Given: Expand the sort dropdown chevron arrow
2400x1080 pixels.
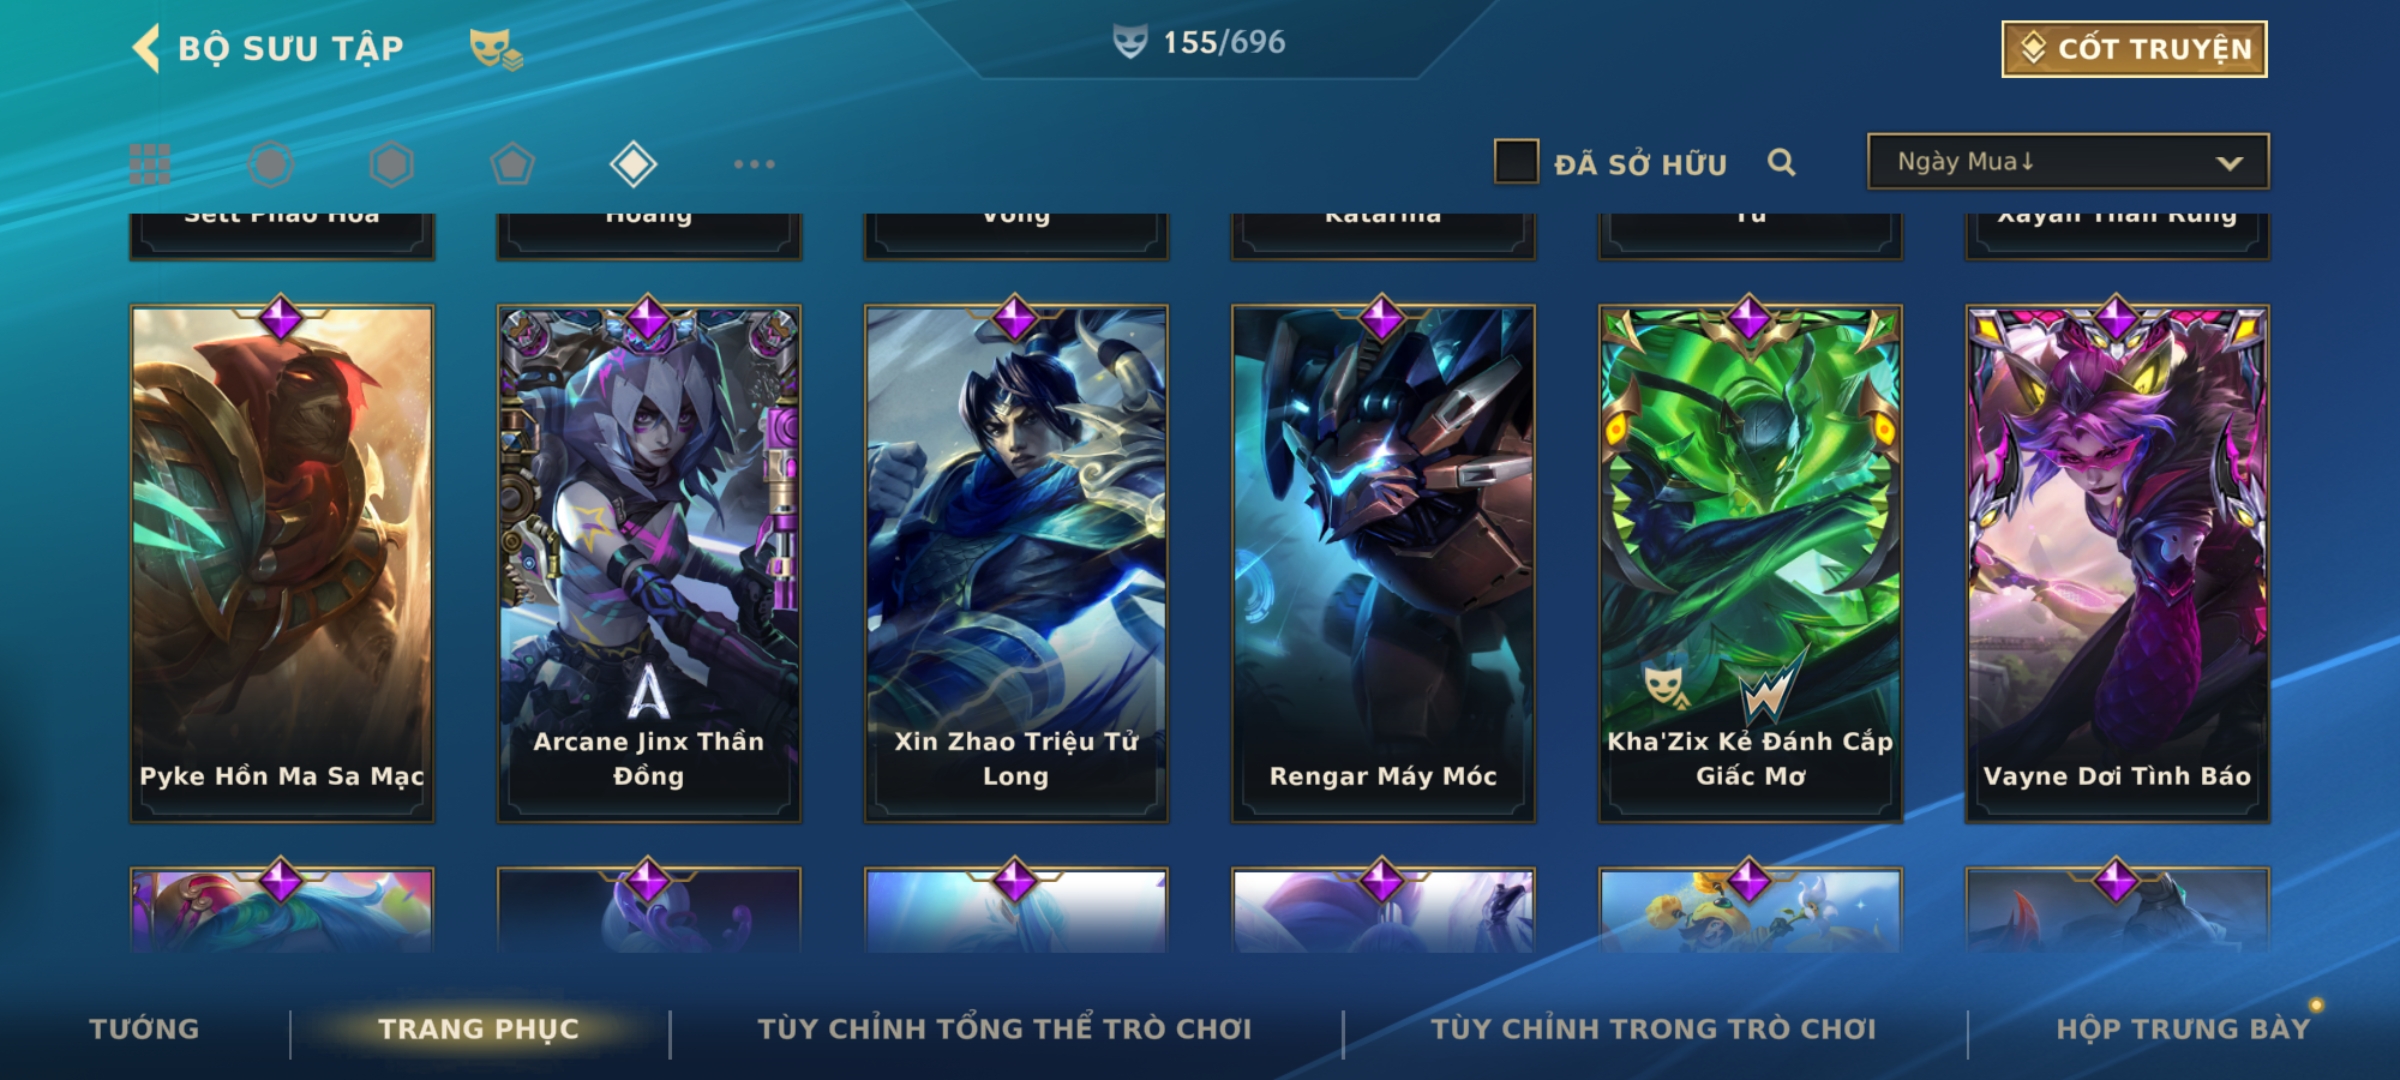Looking at the screenshot, I should click(x=2229, y=163).
